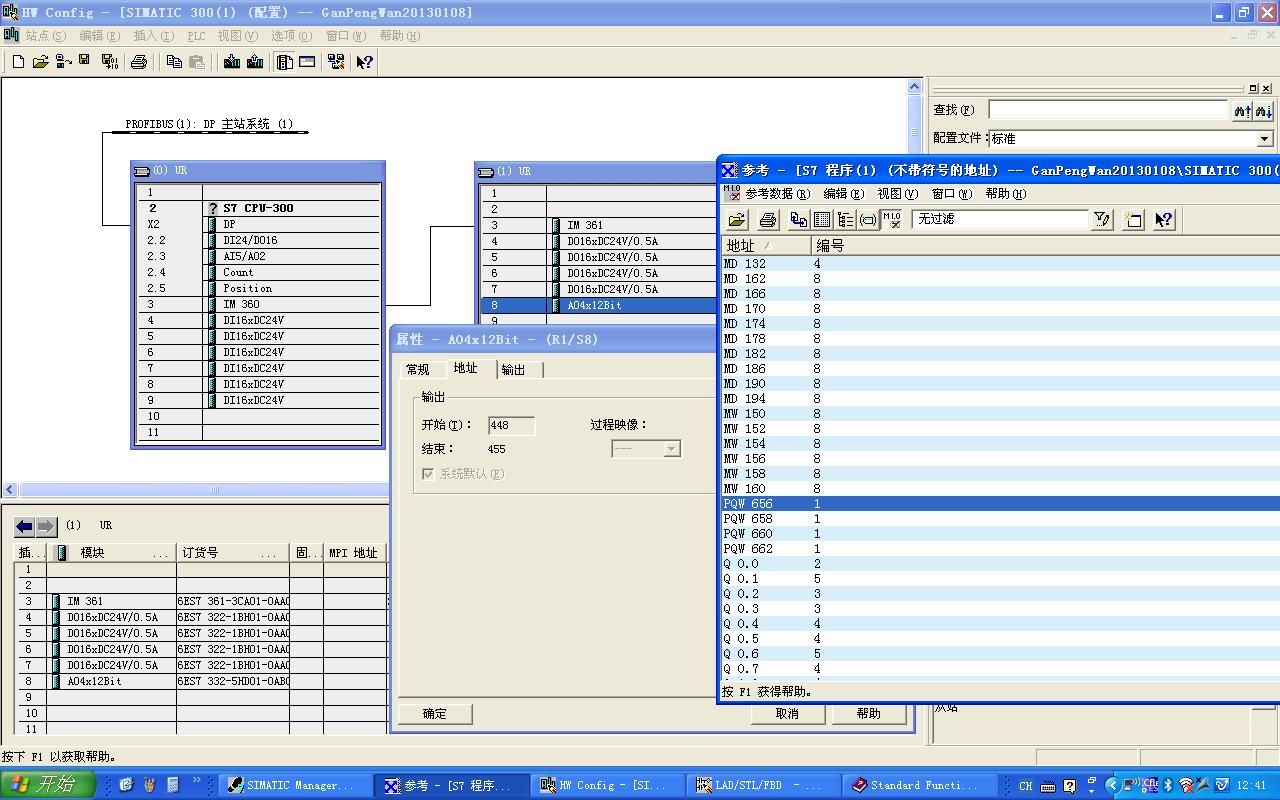
Task: Click the Configure Network icon
Action: click(x=335, y=62)
